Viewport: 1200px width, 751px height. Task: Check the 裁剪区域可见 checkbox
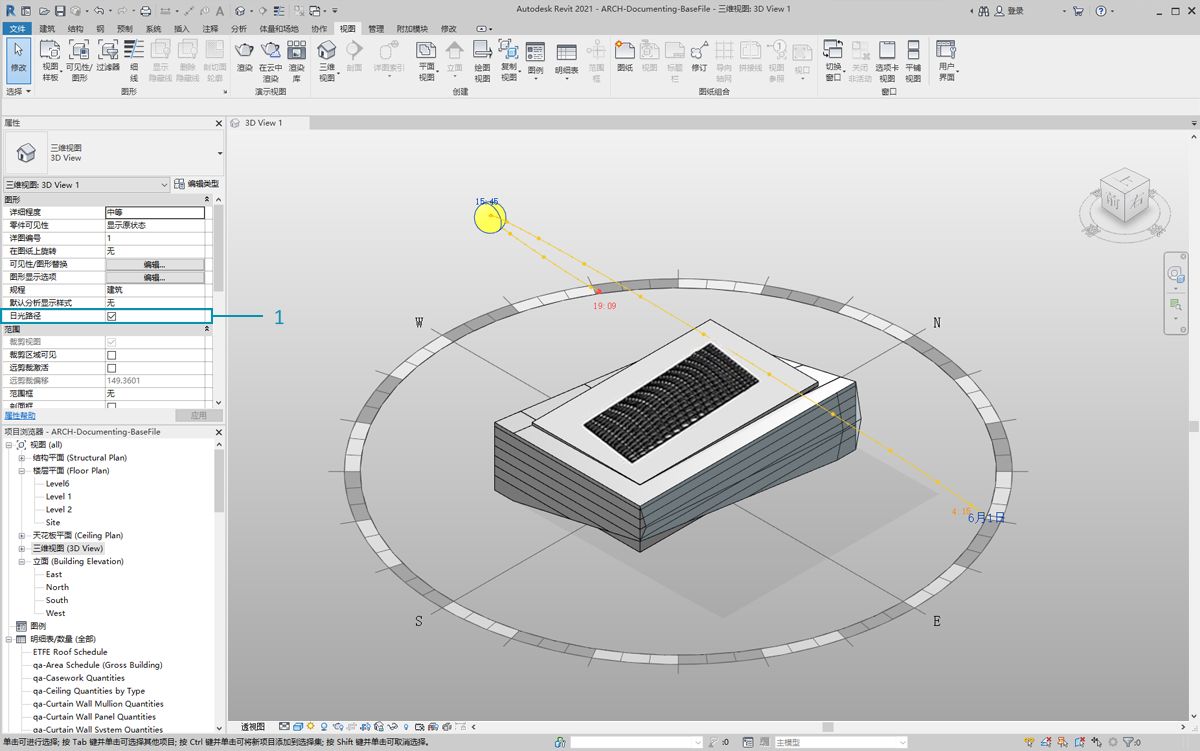[111, 355]
